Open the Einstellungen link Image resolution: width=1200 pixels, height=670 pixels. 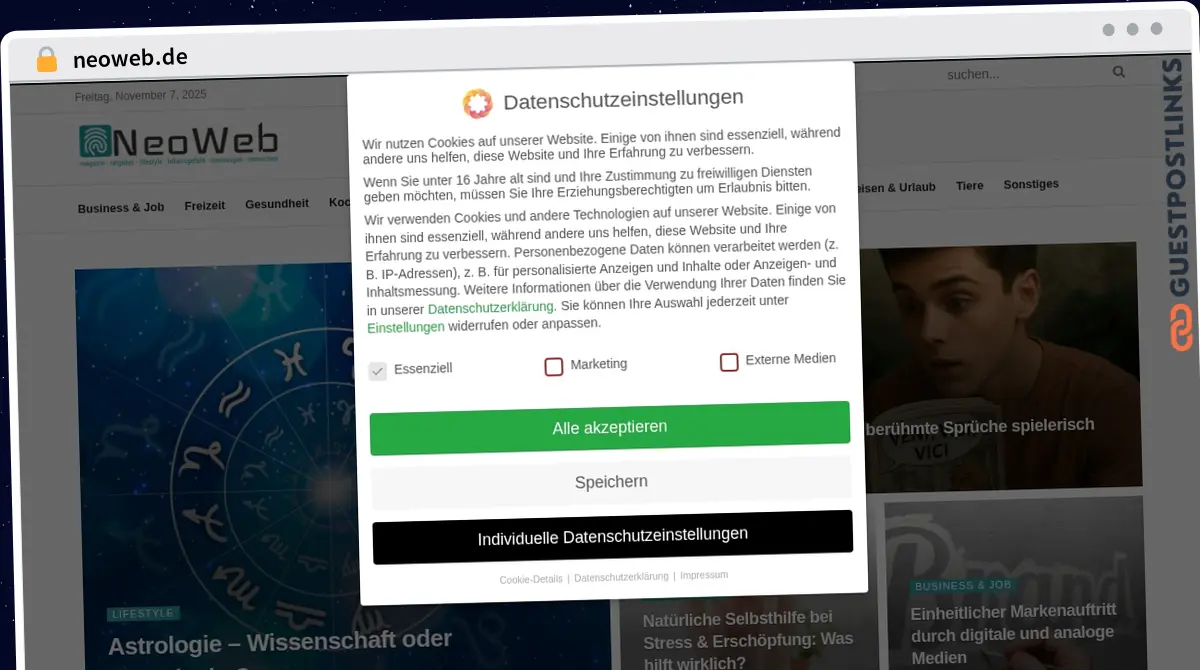click(x=406, y=327)
